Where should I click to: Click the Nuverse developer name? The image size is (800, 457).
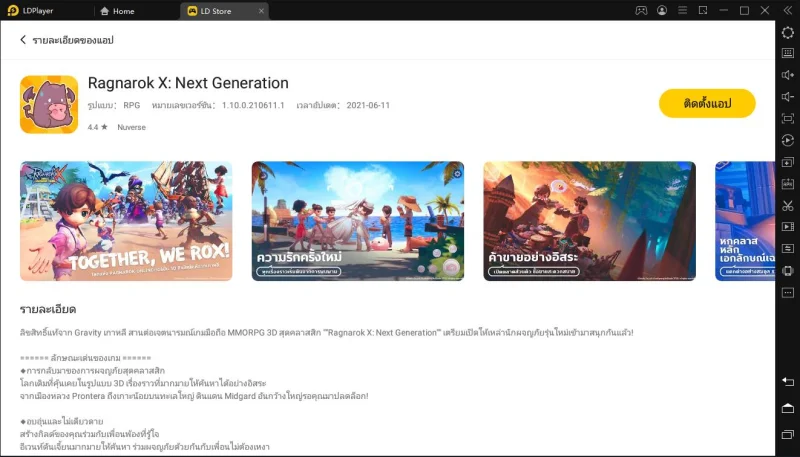[131, 127]
